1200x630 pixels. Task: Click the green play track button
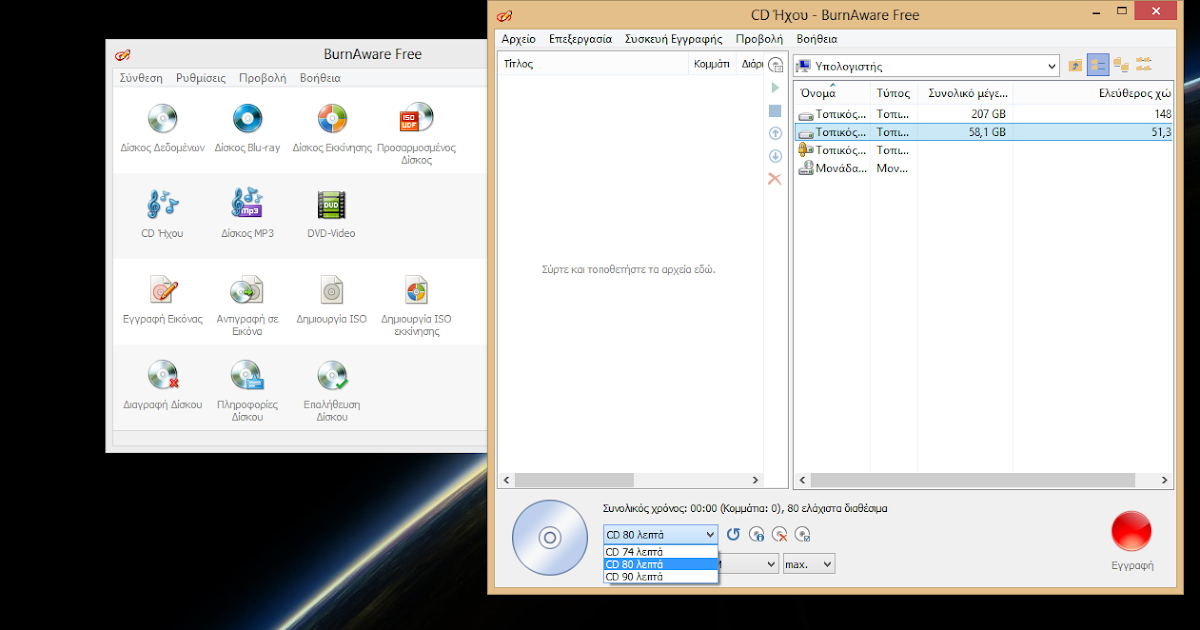(775, 88)
